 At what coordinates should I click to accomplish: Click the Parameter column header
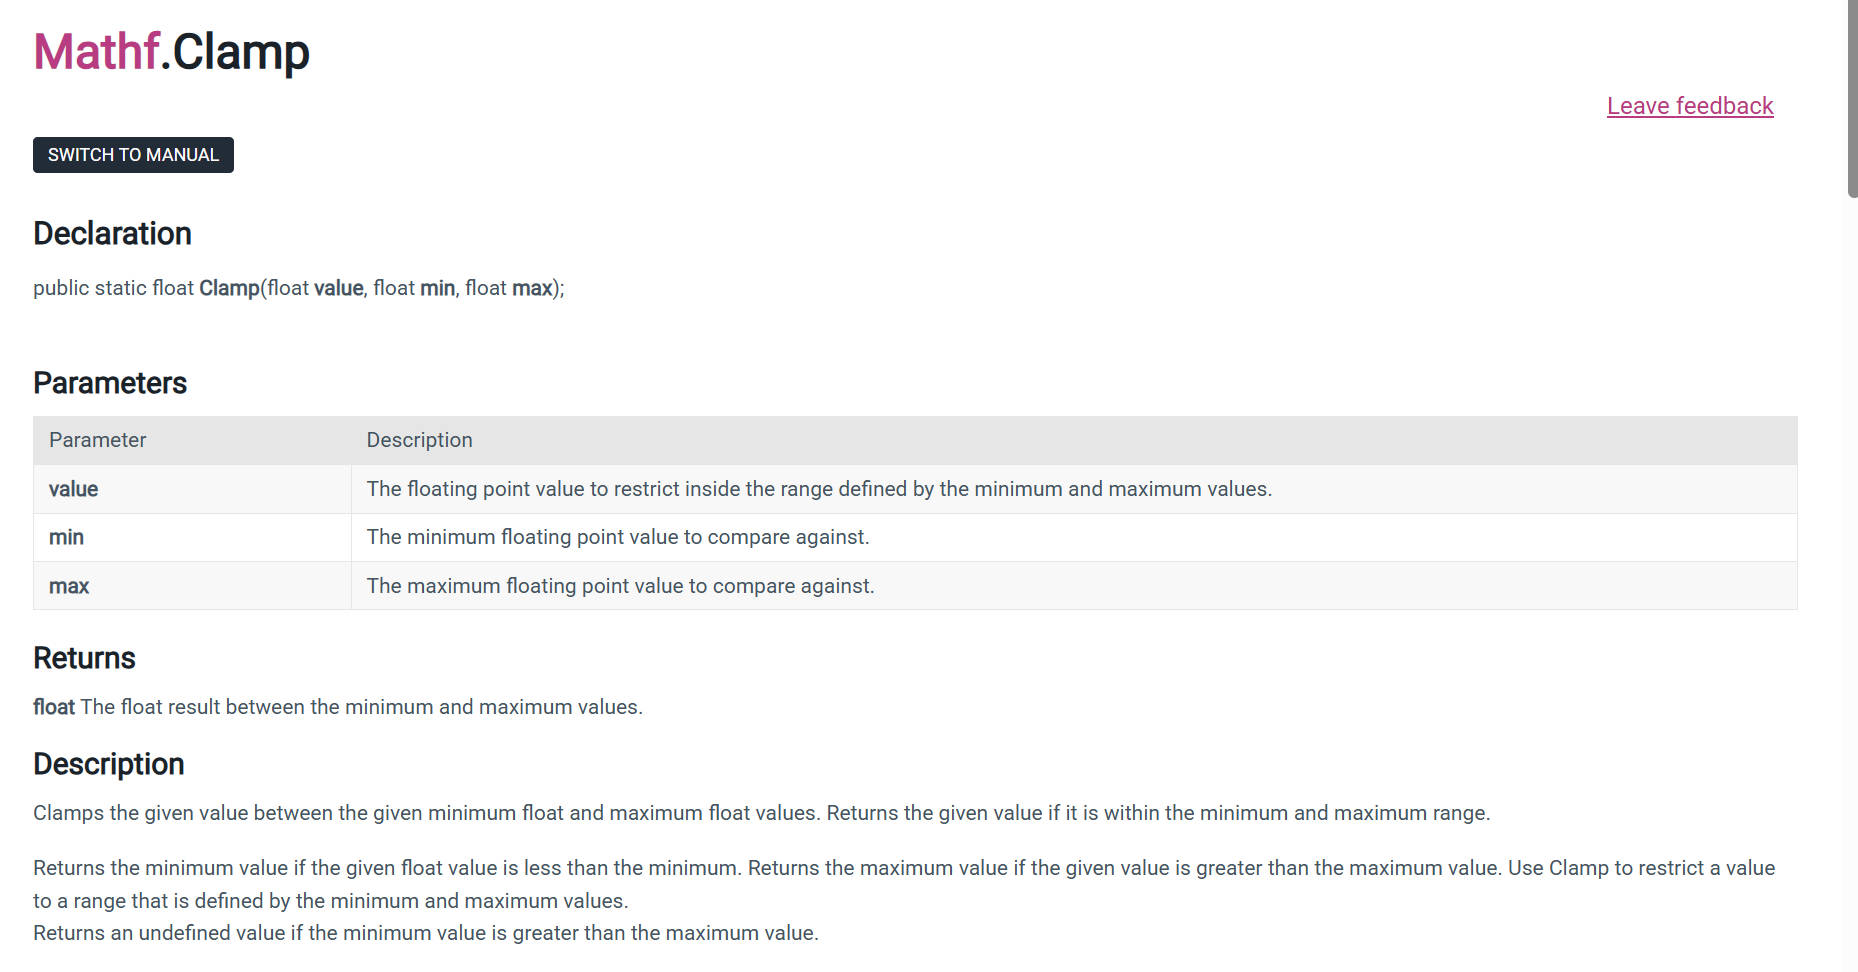(97, 440)
